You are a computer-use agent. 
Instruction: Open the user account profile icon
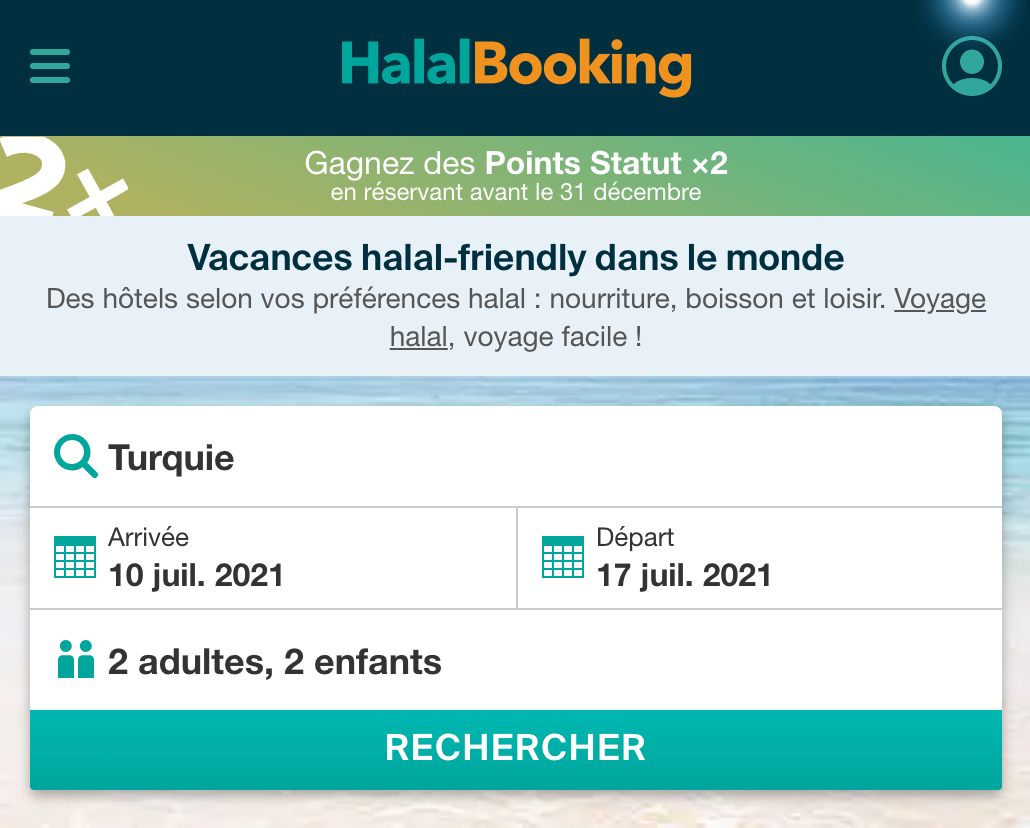(x=972, y=66)
